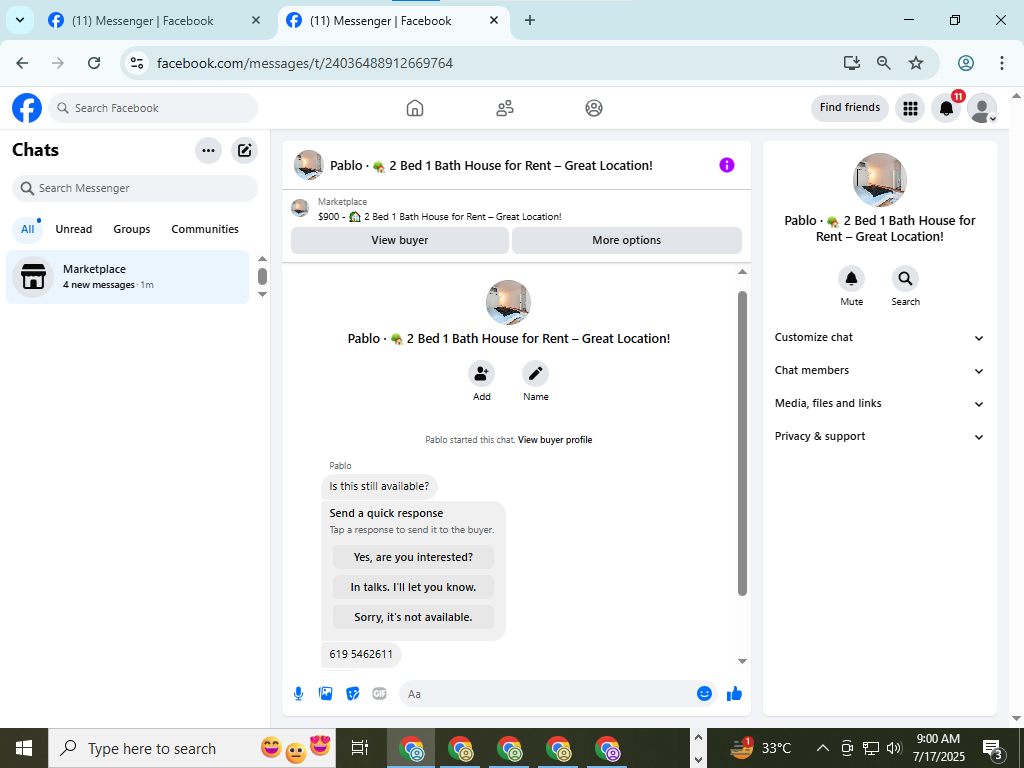Attach a photo file to message
The height and width of the screenshot is (768, 1024).
(x=325, y=694)
